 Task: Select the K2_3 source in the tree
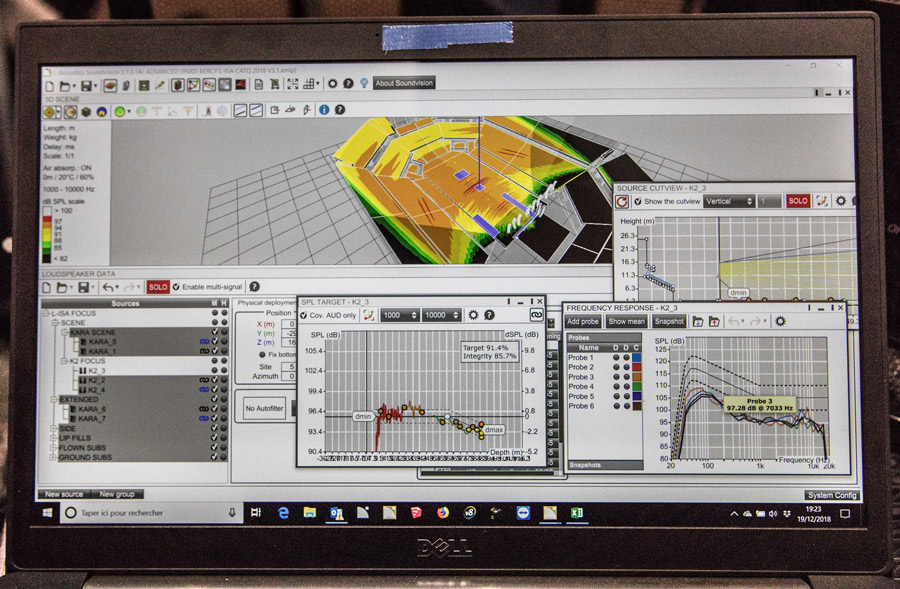[x=95, y=371]
